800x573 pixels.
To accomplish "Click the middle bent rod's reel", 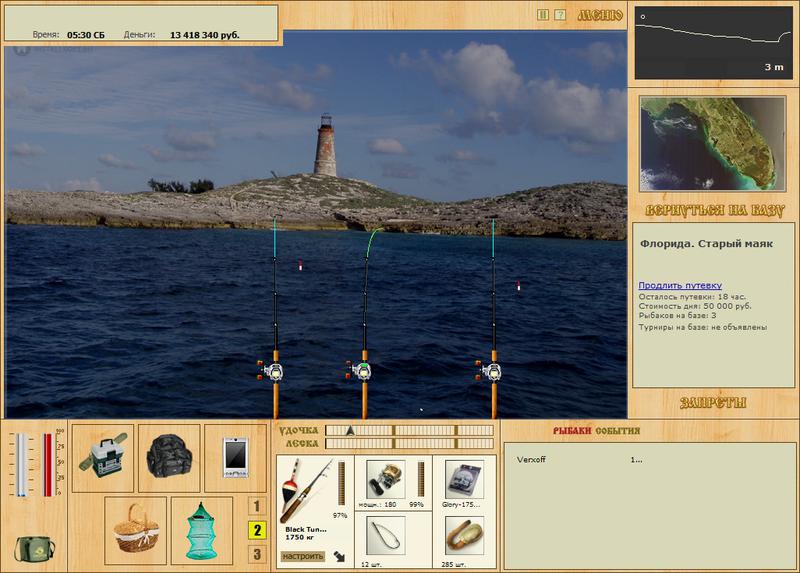I will pos(360,371).
